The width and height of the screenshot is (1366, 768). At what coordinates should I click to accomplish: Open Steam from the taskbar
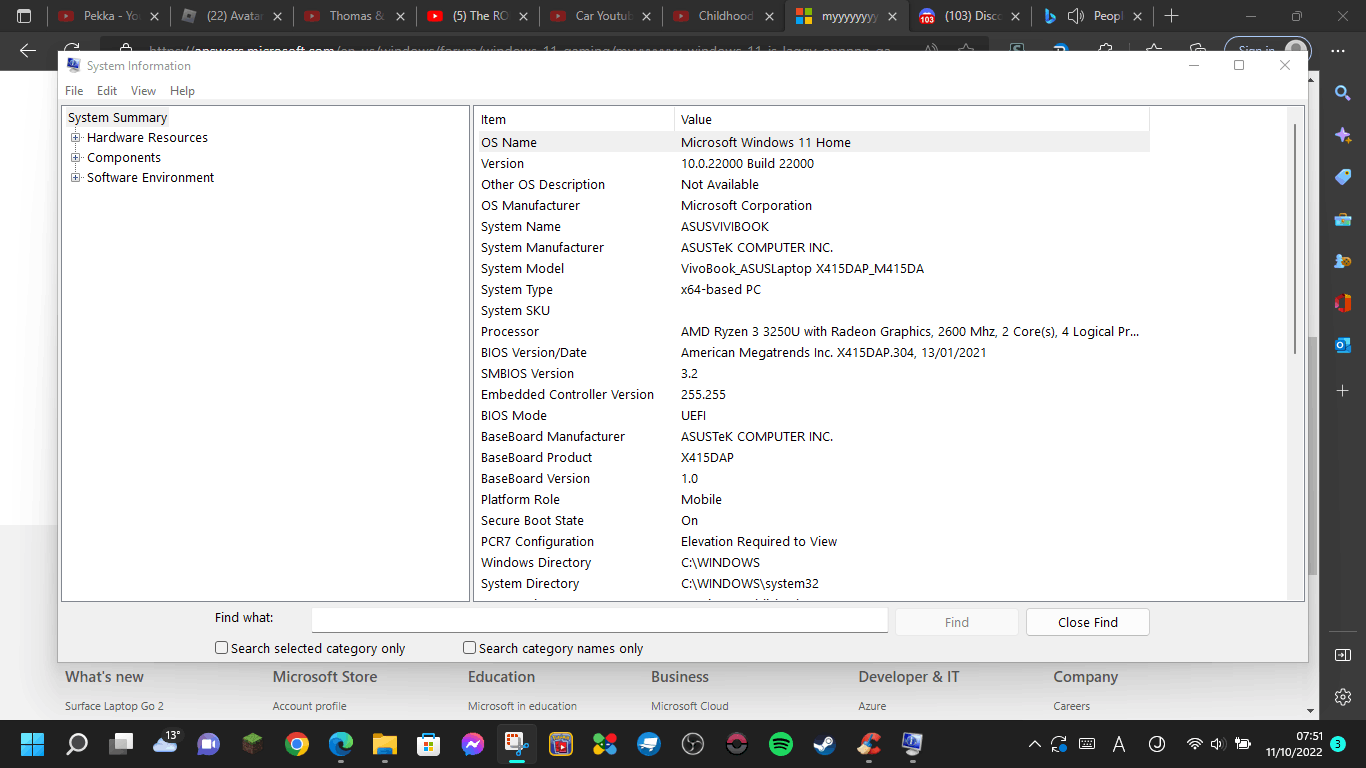click(825, 744)
